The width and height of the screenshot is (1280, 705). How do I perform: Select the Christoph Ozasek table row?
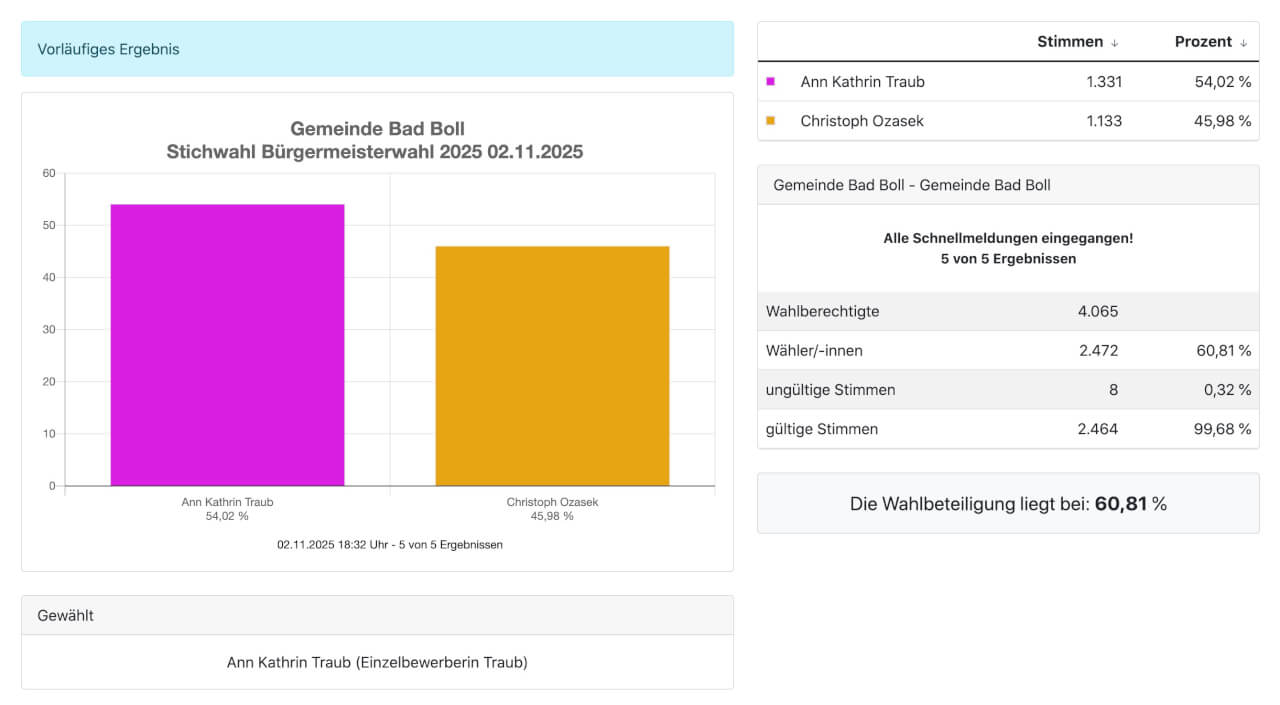[x=1008, y=121]
